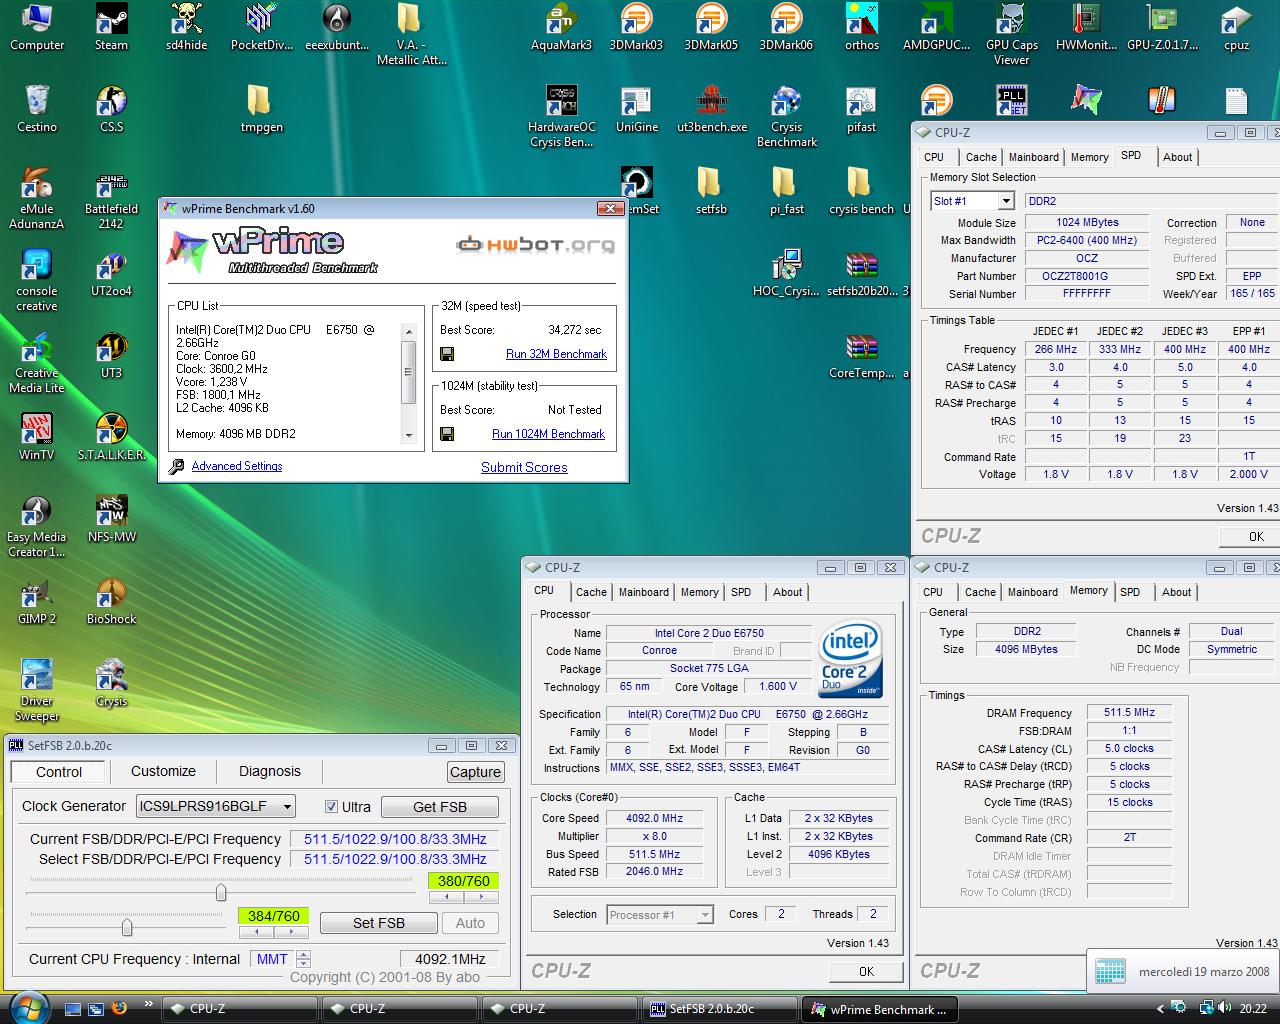The width and height of the screenshot is (1280, 1024).
Task: Open the UniGine desktop shortcut
Action: pos(636,109)
